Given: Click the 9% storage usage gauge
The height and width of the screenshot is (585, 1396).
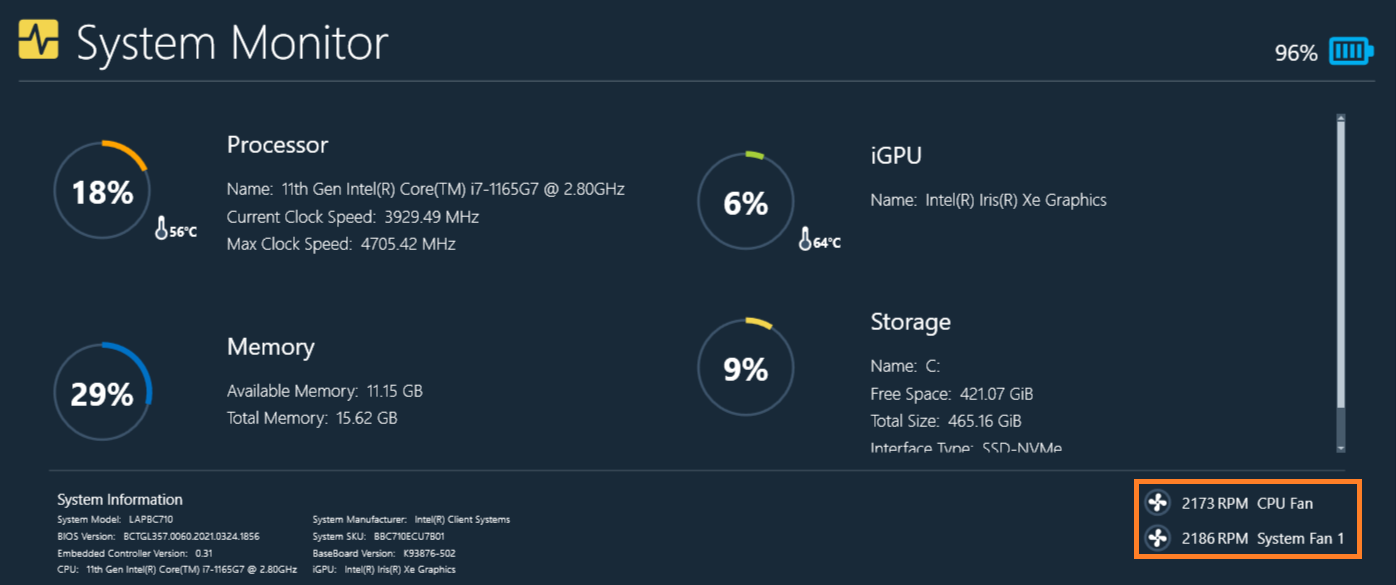Looking at the screenshot, I should click(745, 369).
